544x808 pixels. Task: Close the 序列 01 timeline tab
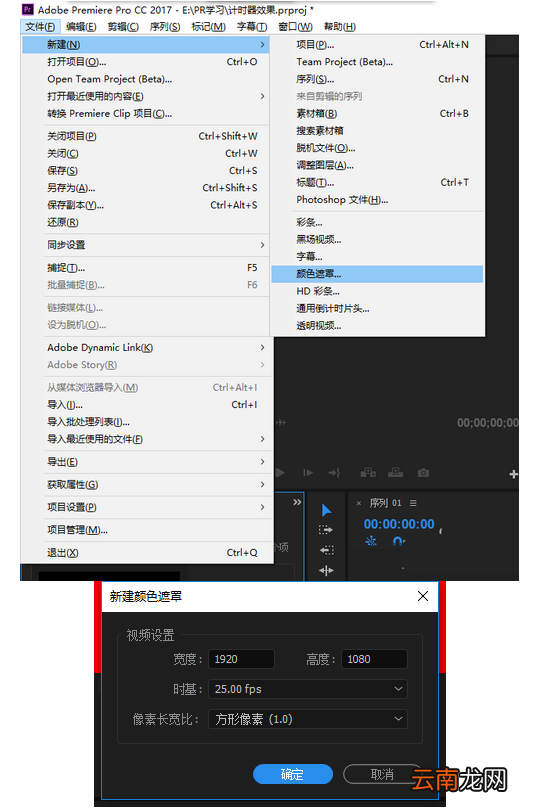(359, 503)
